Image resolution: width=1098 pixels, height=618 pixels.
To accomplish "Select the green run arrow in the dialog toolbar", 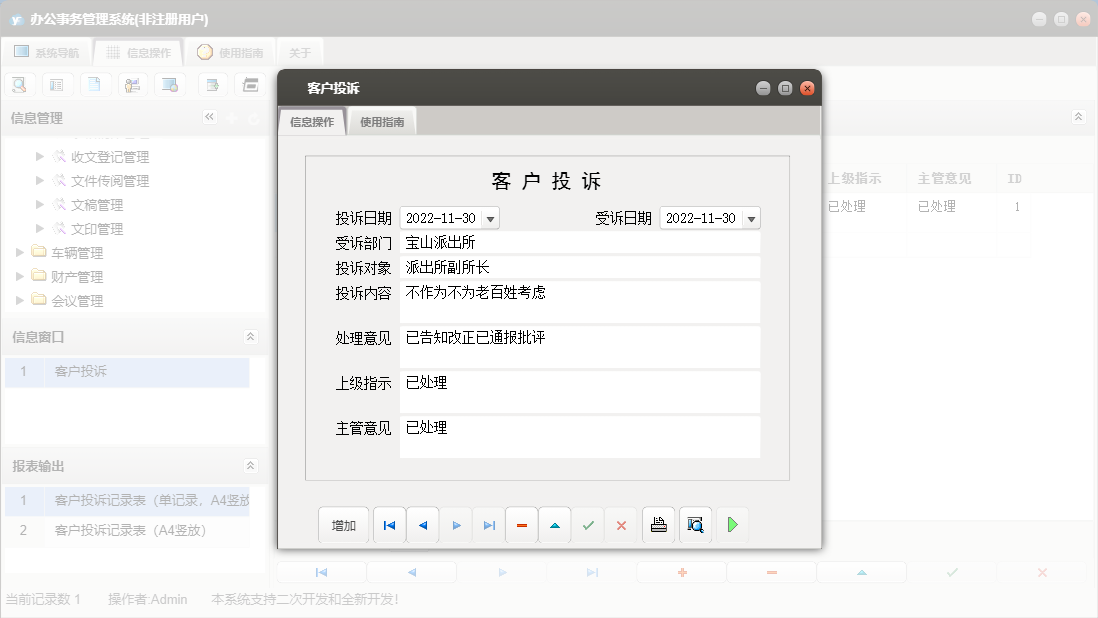I will click(733, 524).
